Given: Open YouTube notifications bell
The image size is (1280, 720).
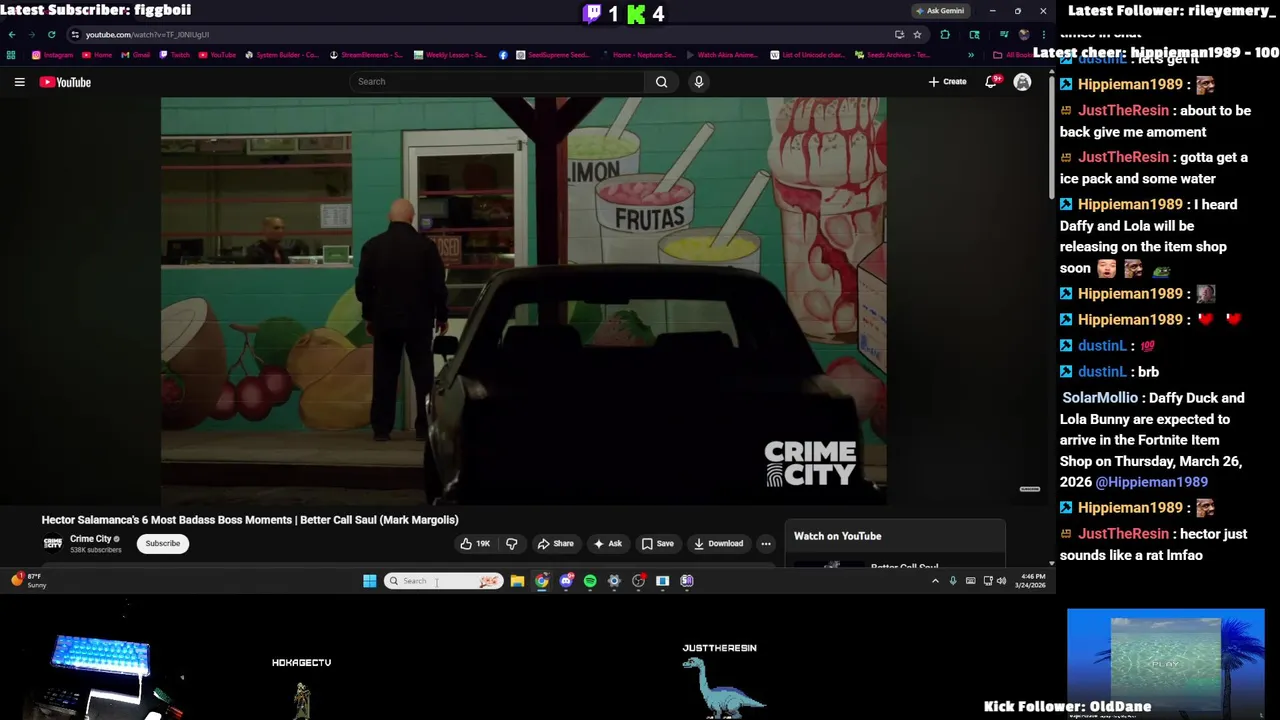Looking at the screenshot, I should [x=991, y=82].
